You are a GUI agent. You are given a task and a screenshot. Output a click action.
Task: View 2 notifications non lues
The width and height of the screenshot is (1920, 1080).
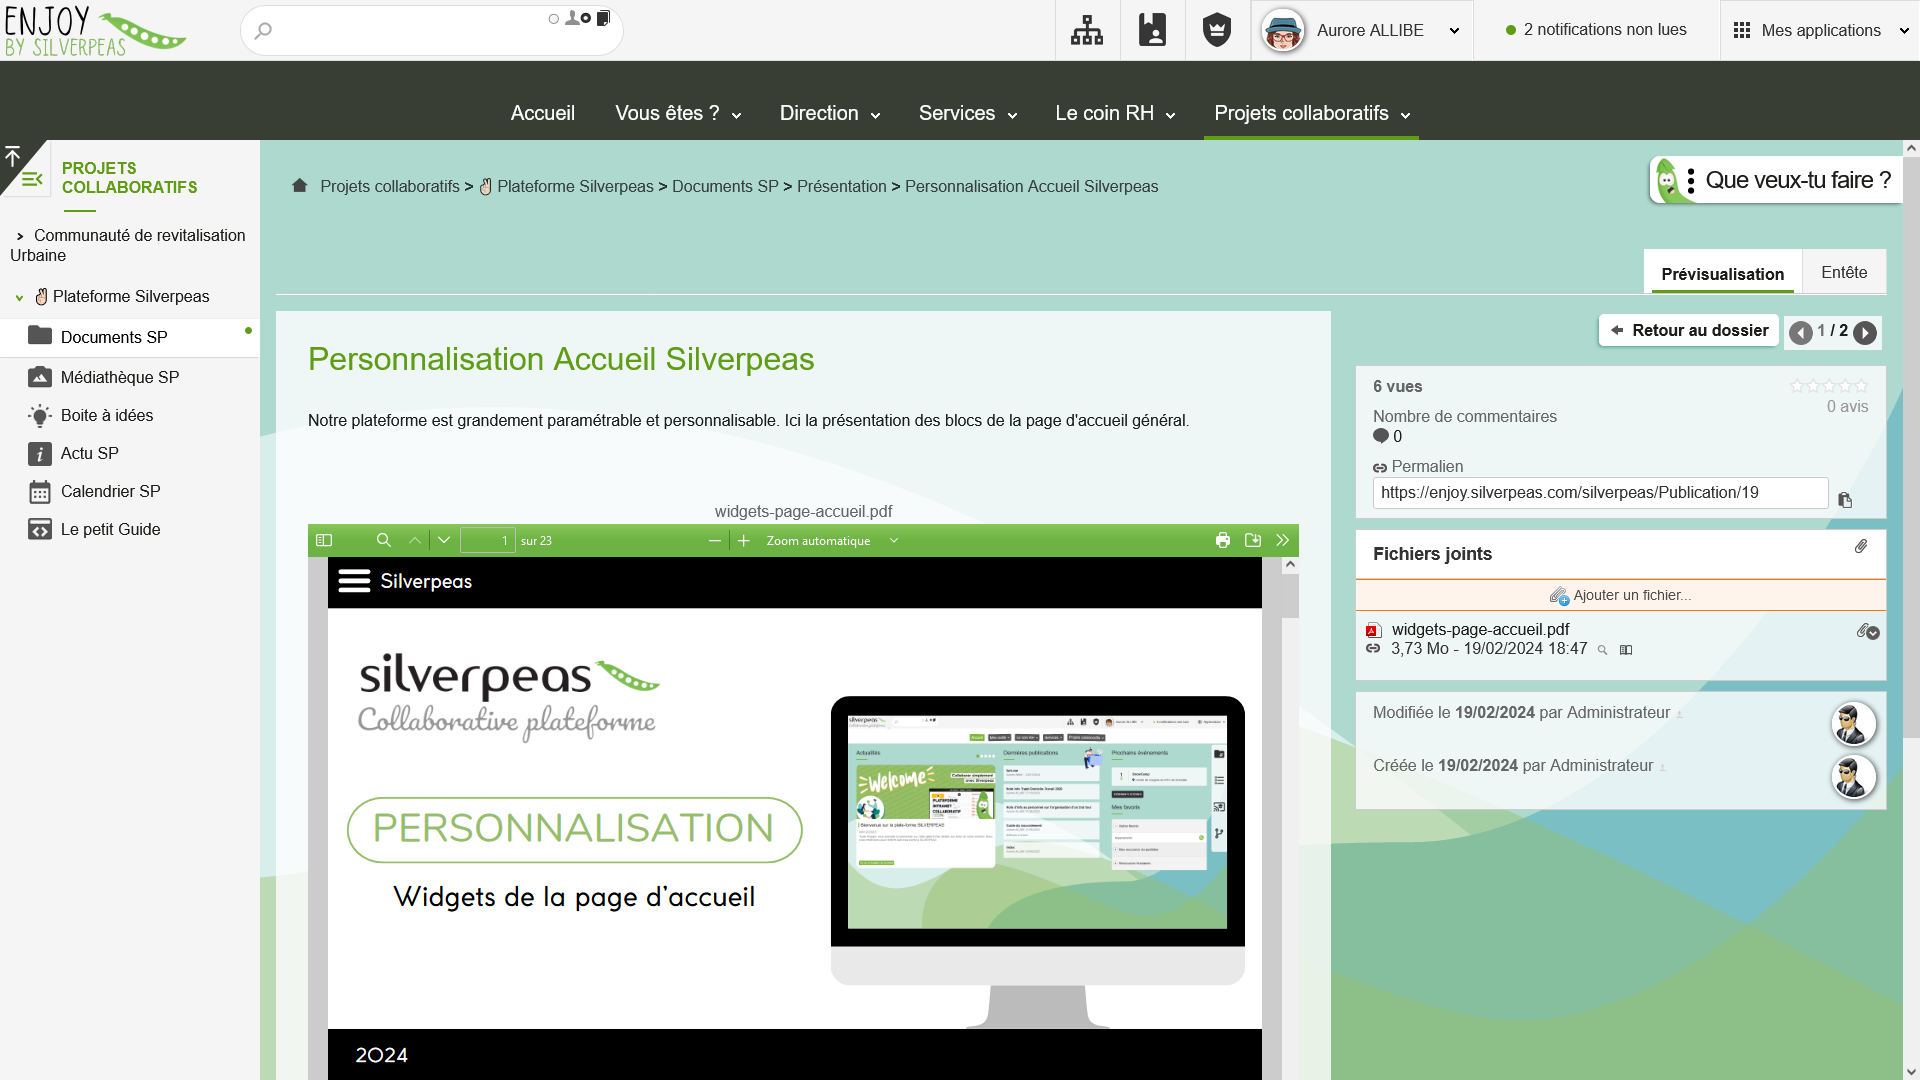coord(1596,30)
